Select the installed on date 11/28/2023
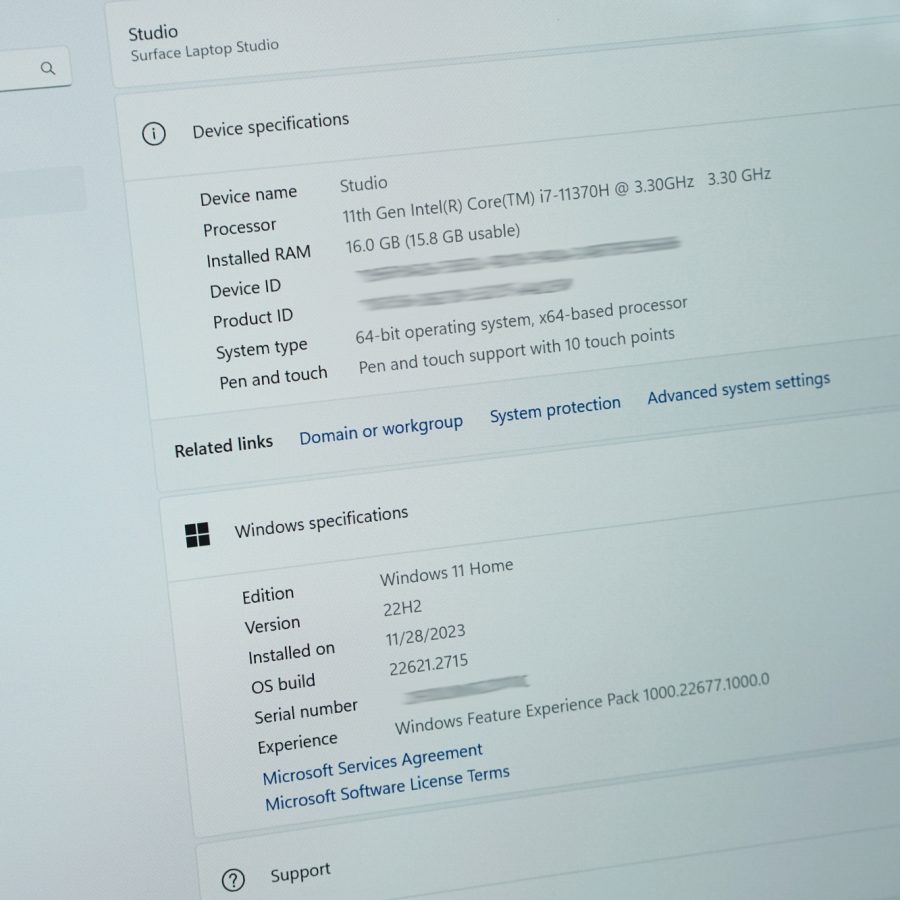Screen dimensions: 900x900 coord(425,635)
